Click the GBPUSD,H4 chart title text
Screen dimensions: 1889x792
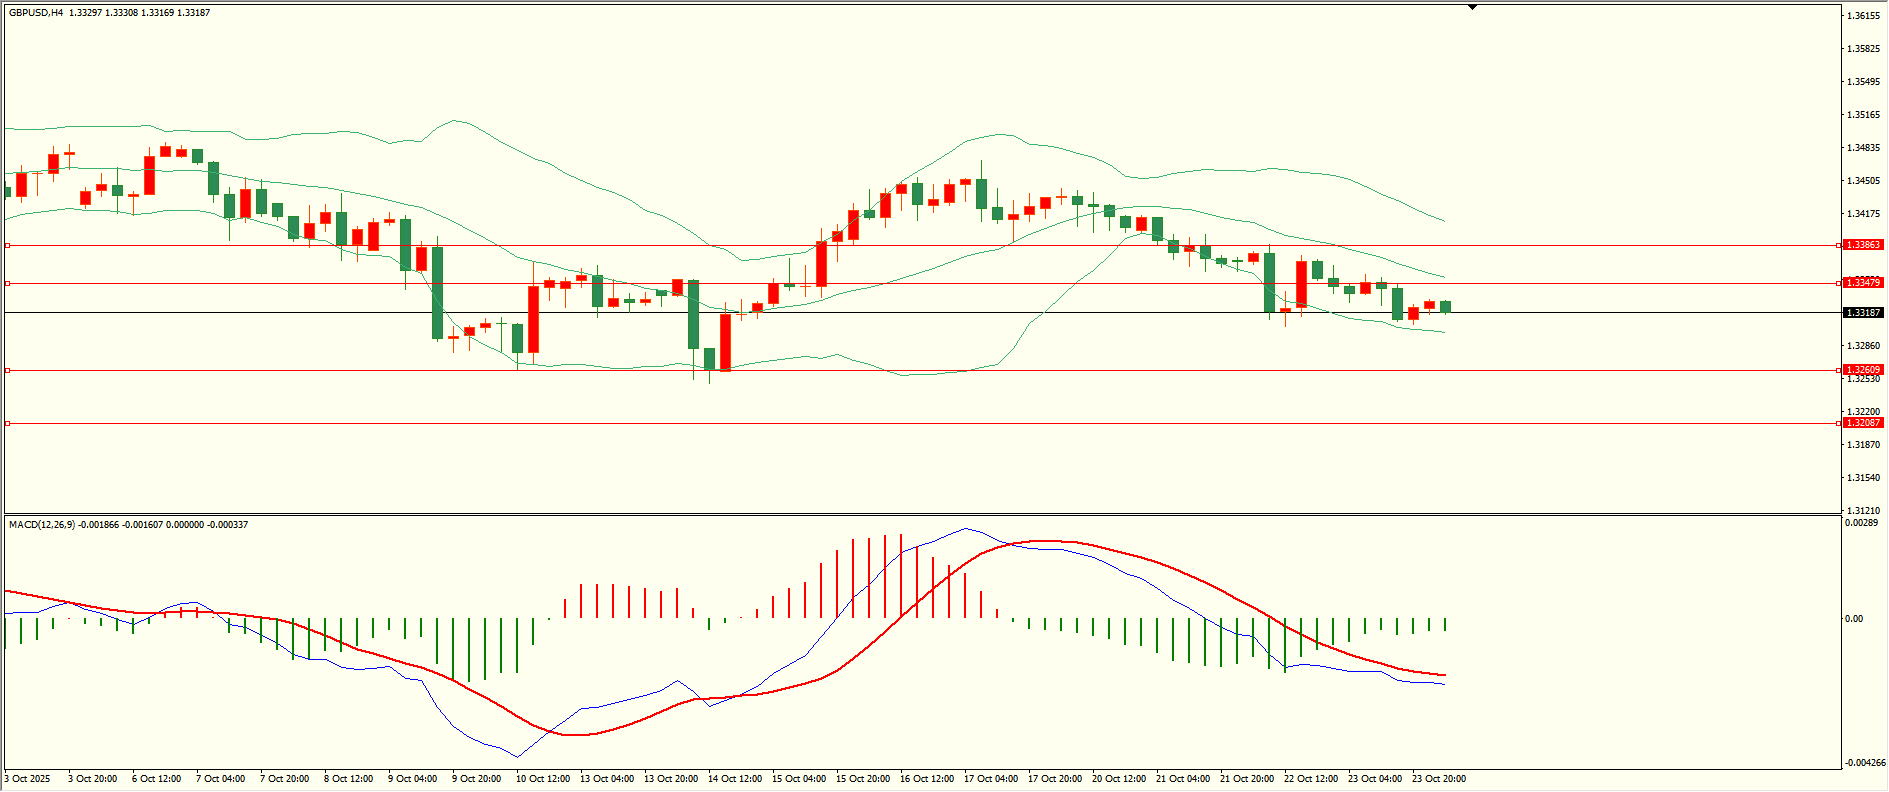(x=36, y=13)
